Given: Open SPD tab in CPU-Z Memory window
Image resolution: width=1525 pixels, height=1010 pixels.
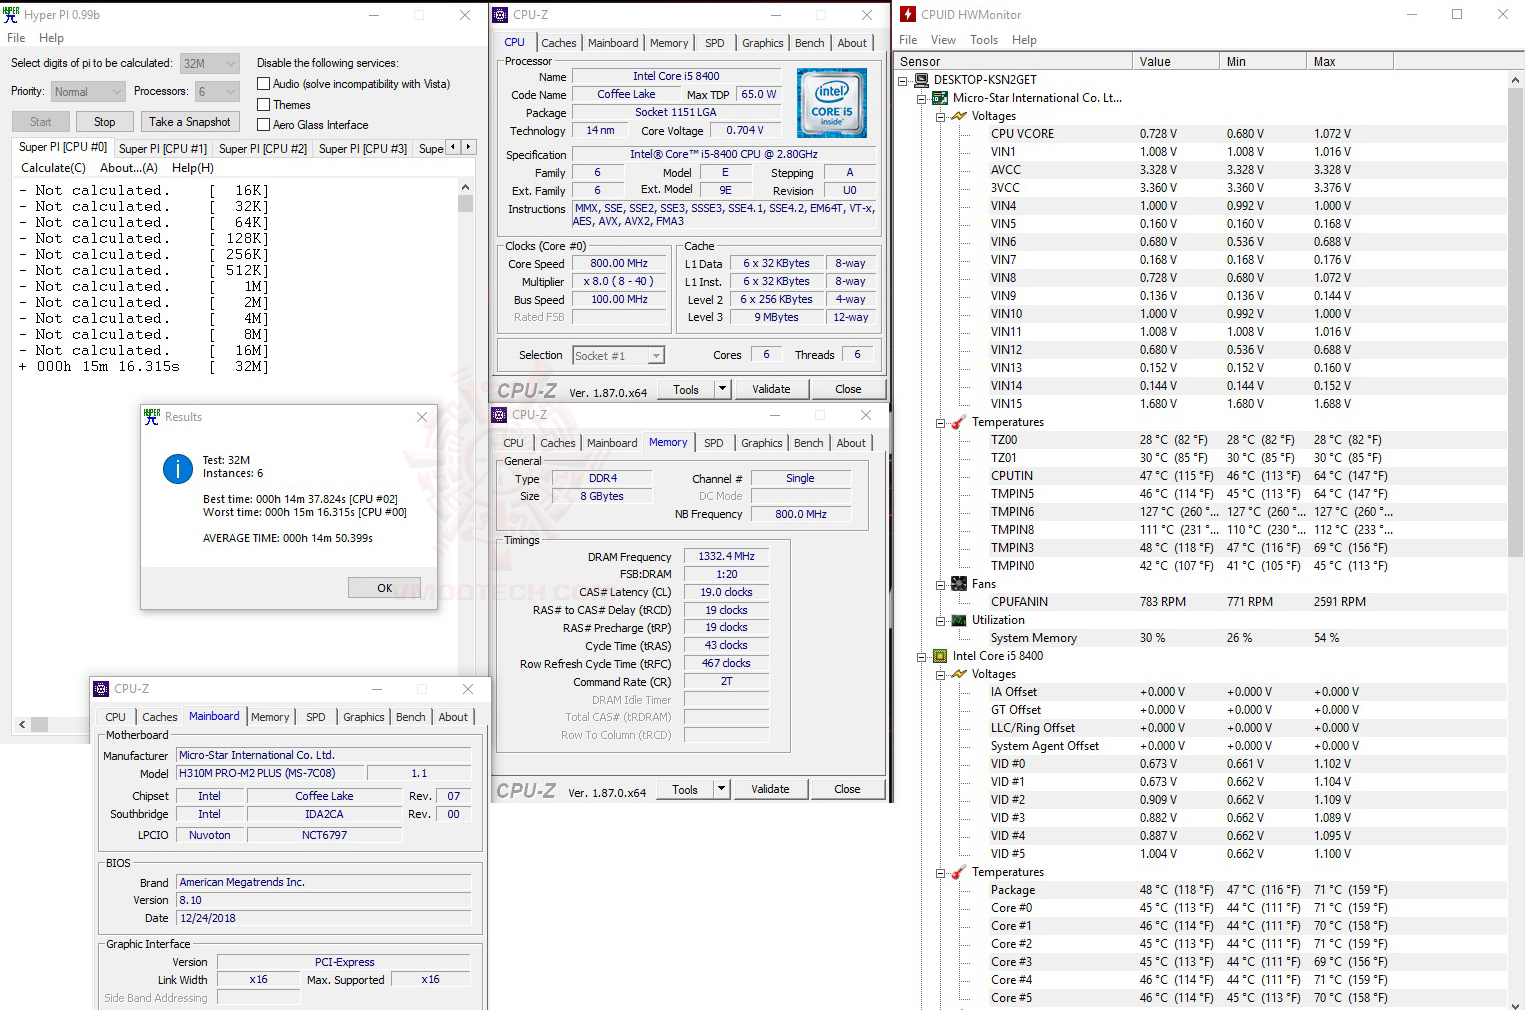Looking at the screenshot, I should tap(713, 443).
